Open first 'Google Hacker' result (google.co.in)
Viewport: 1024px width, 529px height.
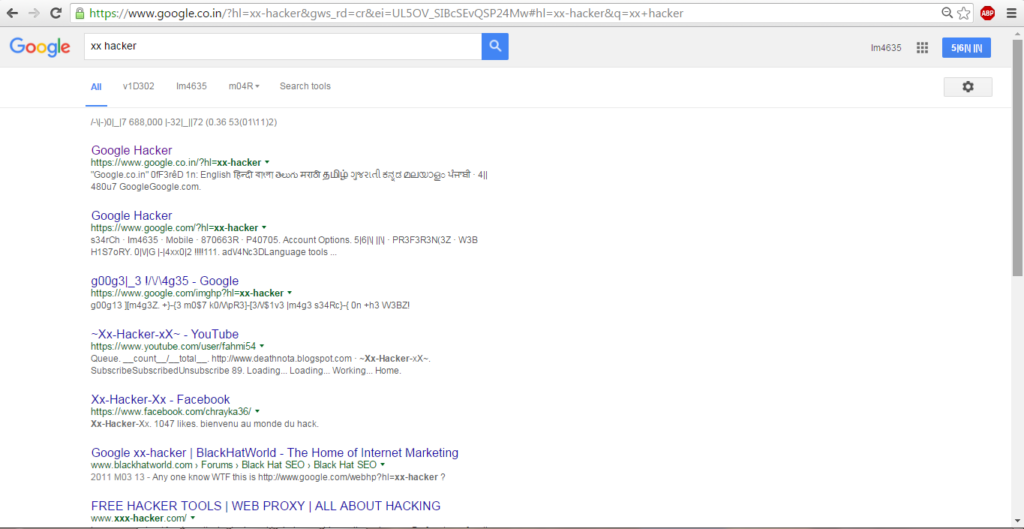pyautogui.click(x=131, y=150)
